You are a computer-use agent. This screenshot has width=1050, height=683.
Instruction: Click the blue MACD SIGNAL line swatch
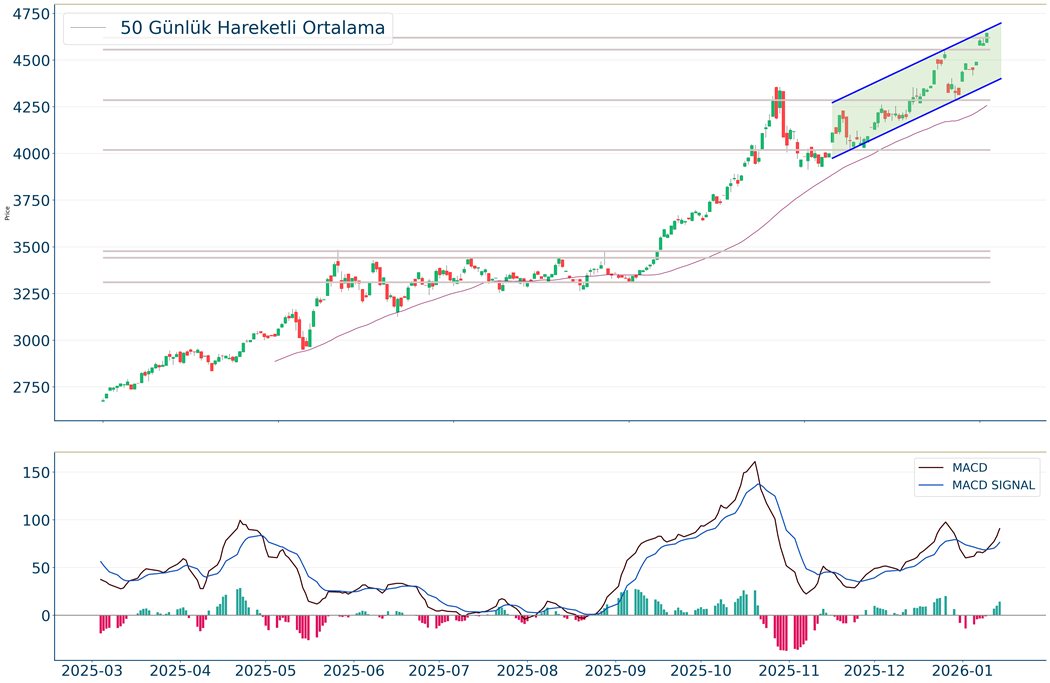pyautogui.click(x=931, y=486)
